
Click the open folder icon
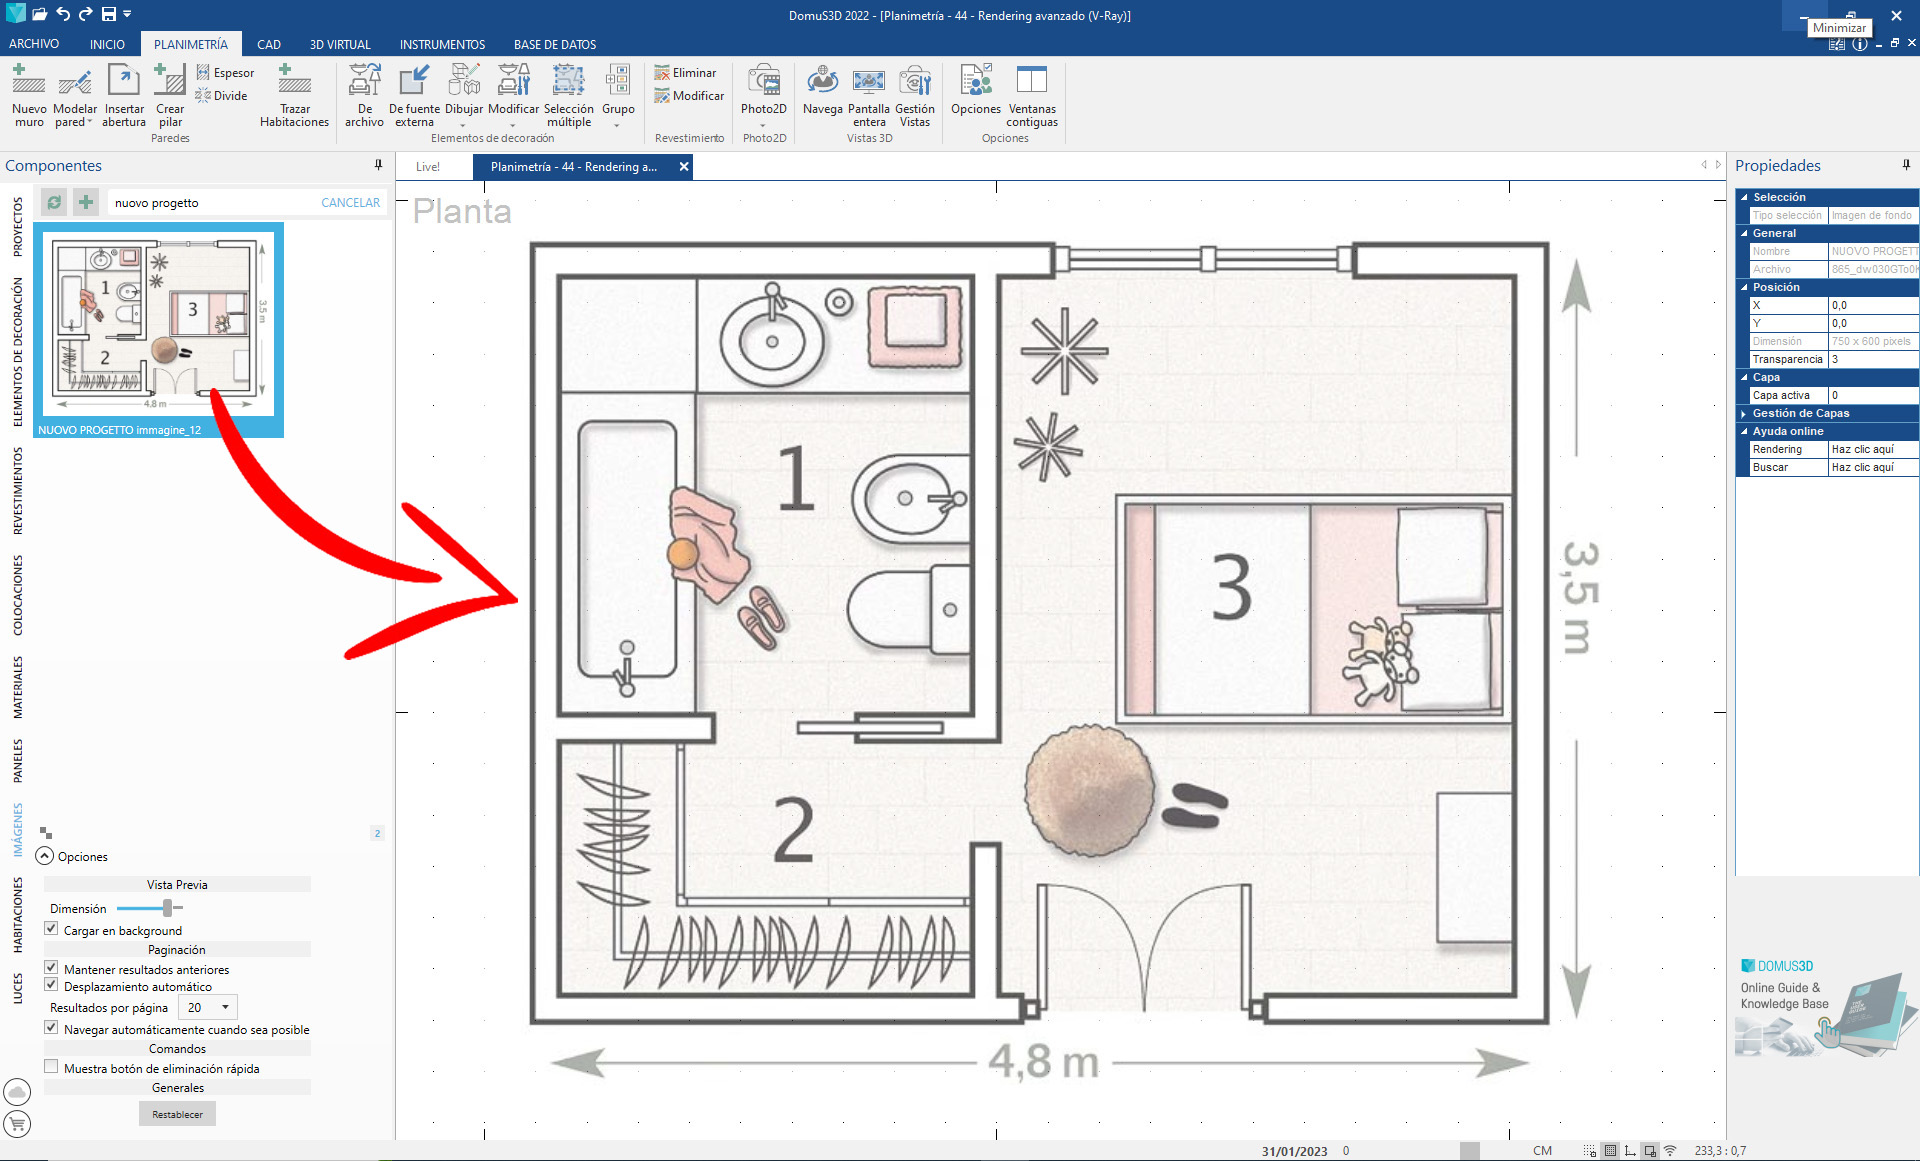39,14
